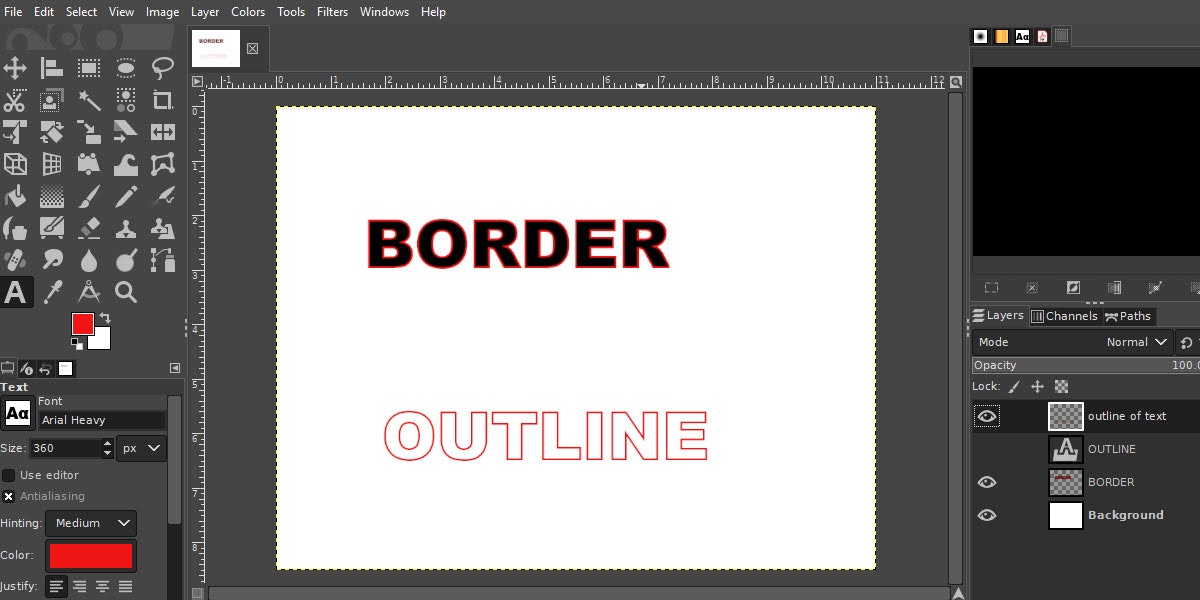Select the Heal bandage tool

[15, 260]
